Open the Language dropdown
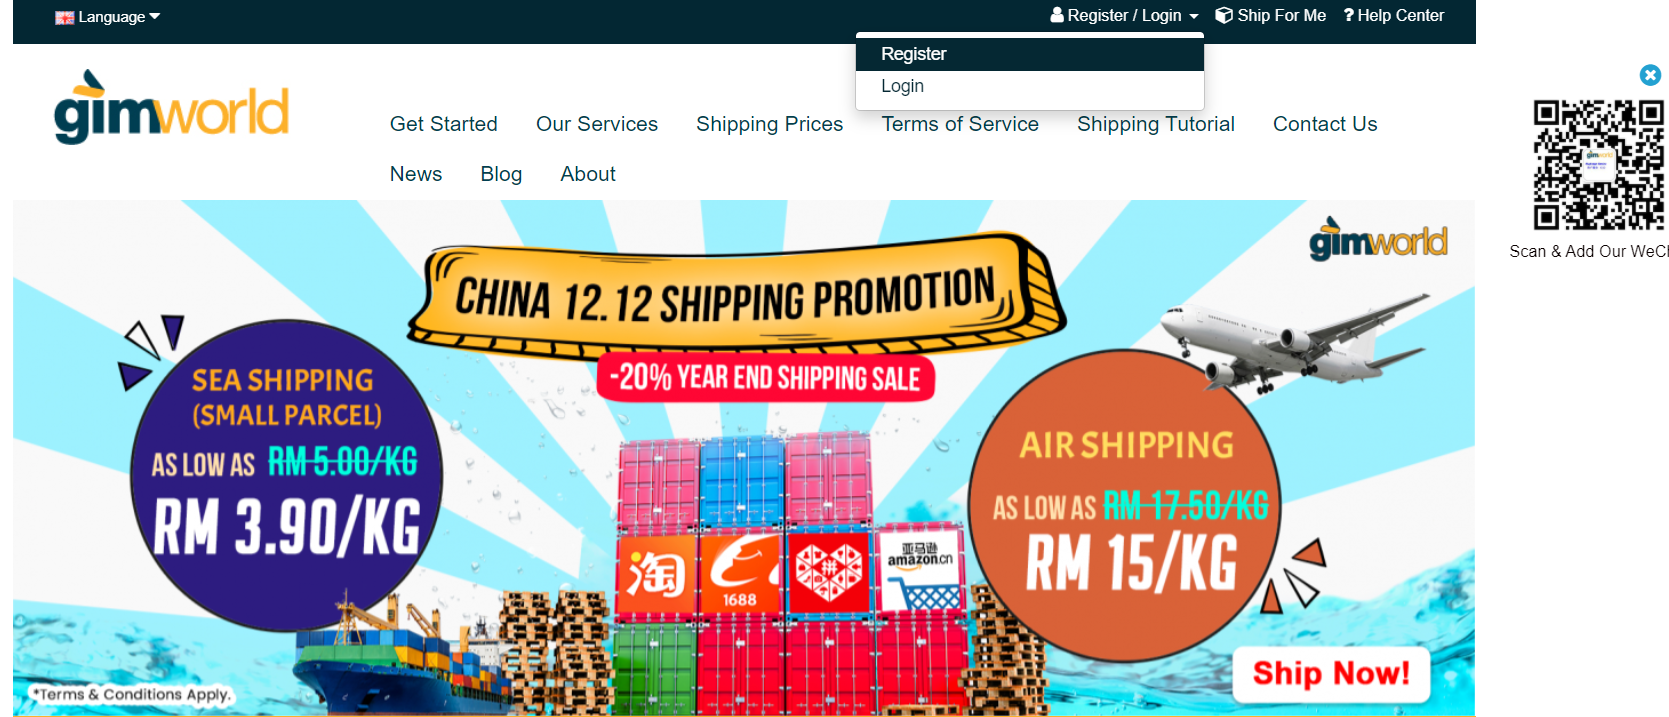This screenshot has height=717, width=1669. (x=108, y=17)
